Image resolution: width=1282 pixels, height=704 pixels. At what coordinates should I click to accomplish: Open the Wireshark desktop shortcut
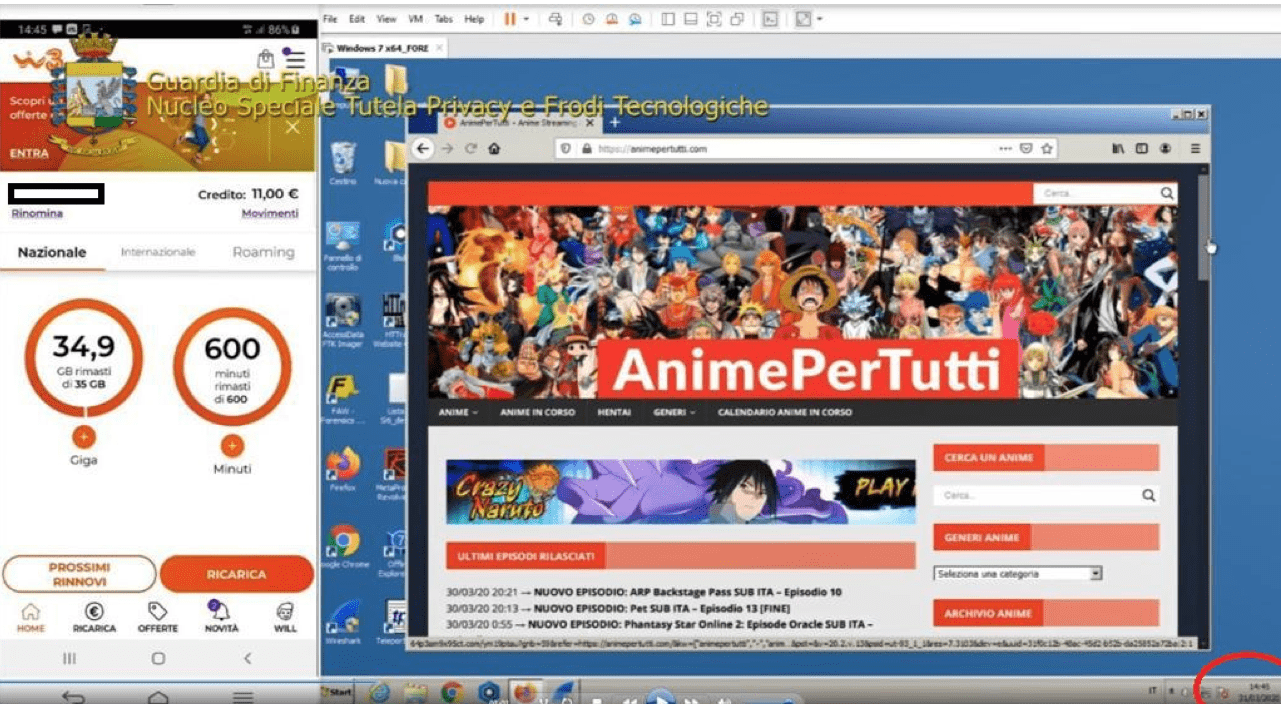coord(343,618)
